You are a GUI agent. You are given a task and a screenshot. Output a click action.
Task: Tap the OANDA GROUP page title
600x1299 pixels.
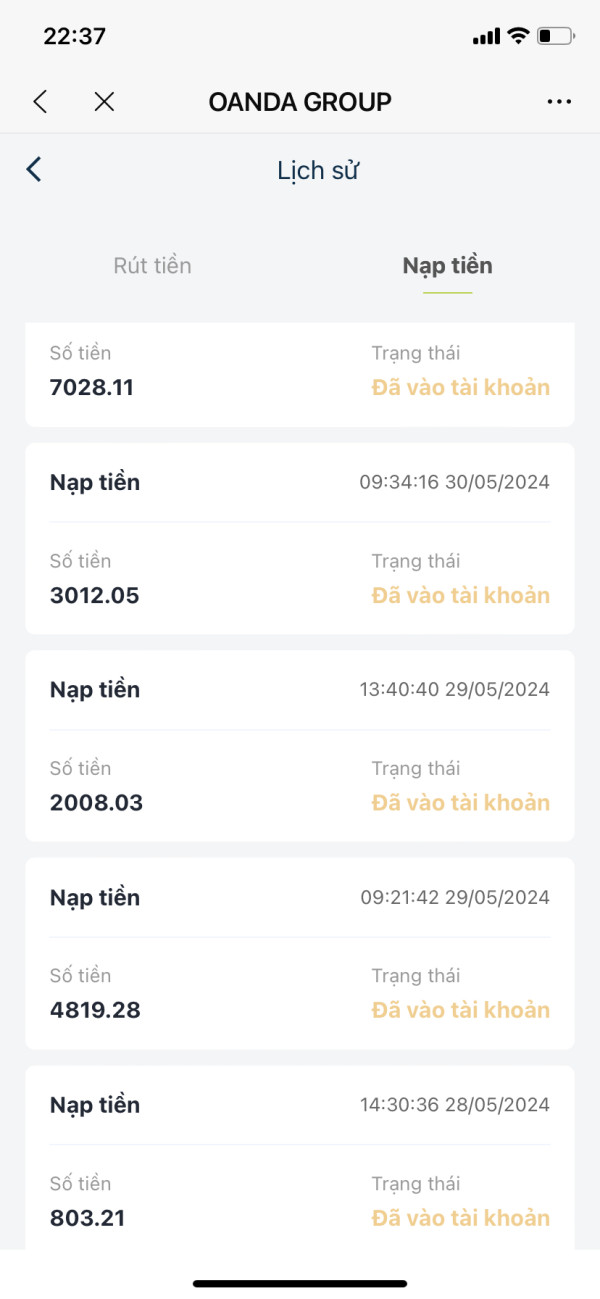tap(300, 101)
